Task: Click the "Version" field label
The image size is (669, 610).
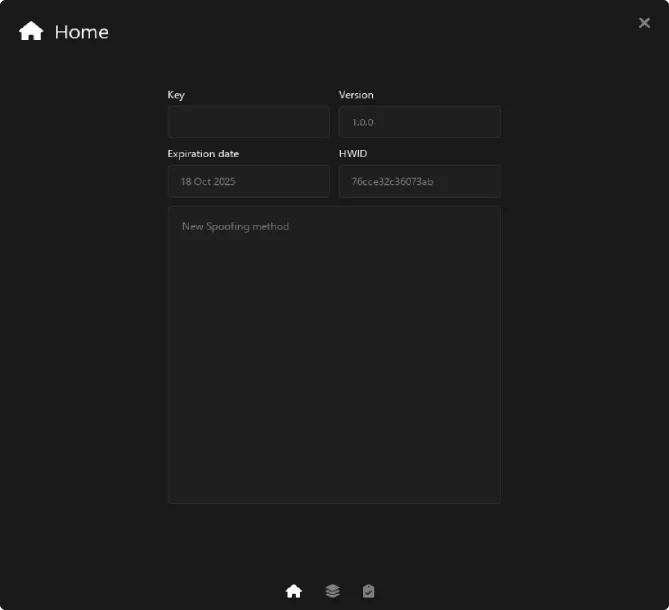Action: 356,95
